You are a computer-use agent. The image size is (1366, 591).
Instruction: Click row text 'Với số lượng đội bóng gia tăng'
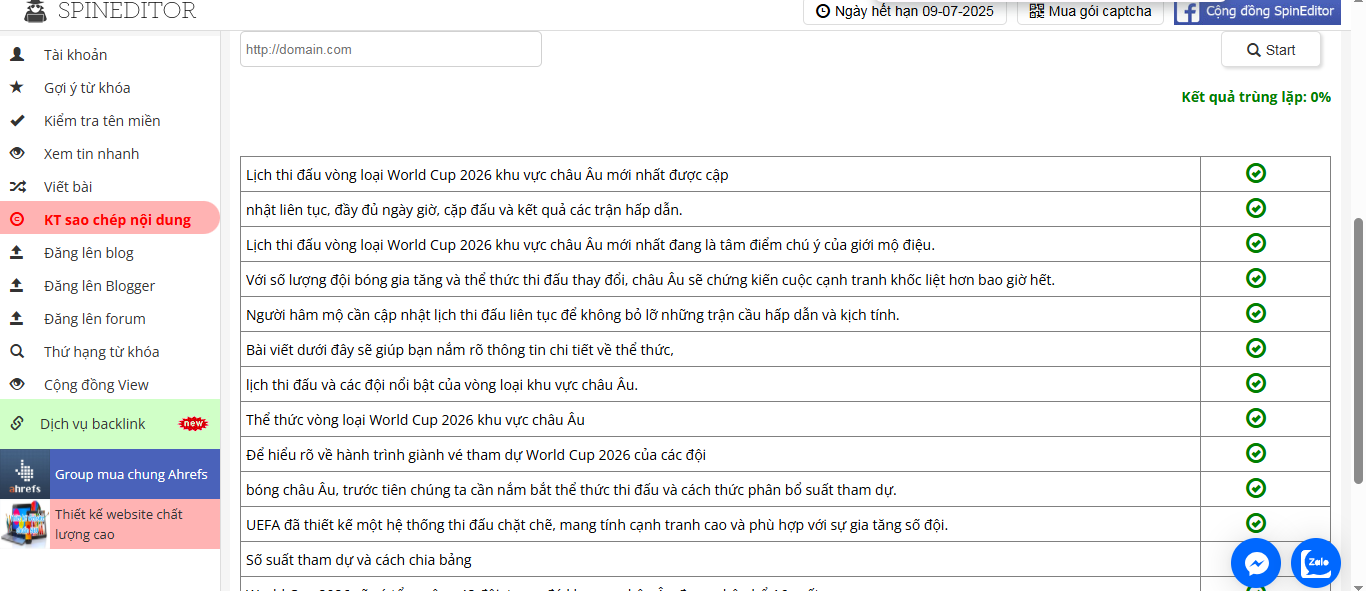click(650, 279)
